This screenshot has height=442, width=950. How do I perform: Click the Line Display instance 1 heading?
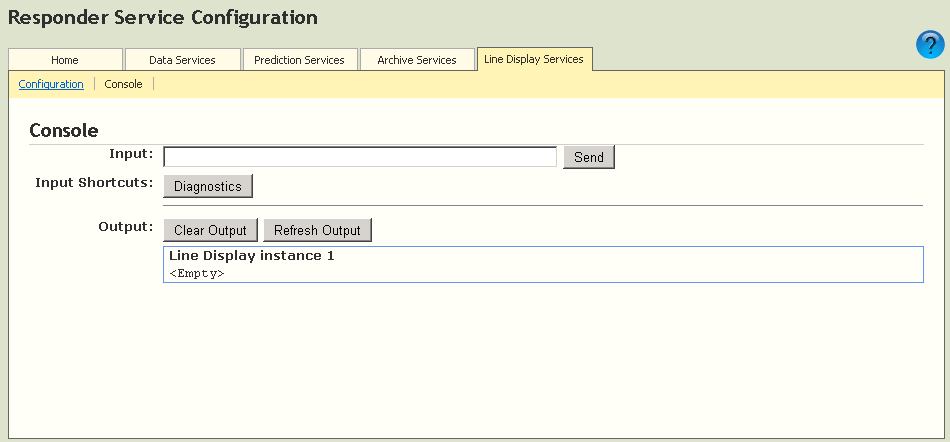tap(251, 256)
